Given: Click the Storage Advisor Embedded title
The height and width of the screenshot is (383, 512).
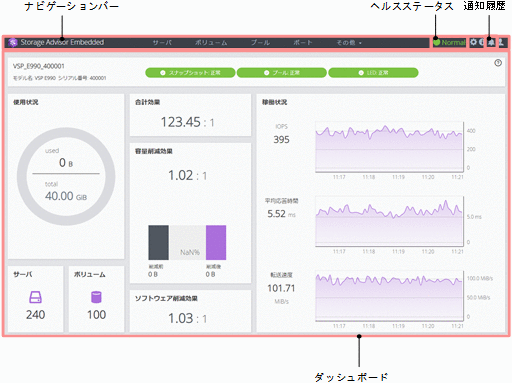Looking at the screenshot, I should coord(62,42).
